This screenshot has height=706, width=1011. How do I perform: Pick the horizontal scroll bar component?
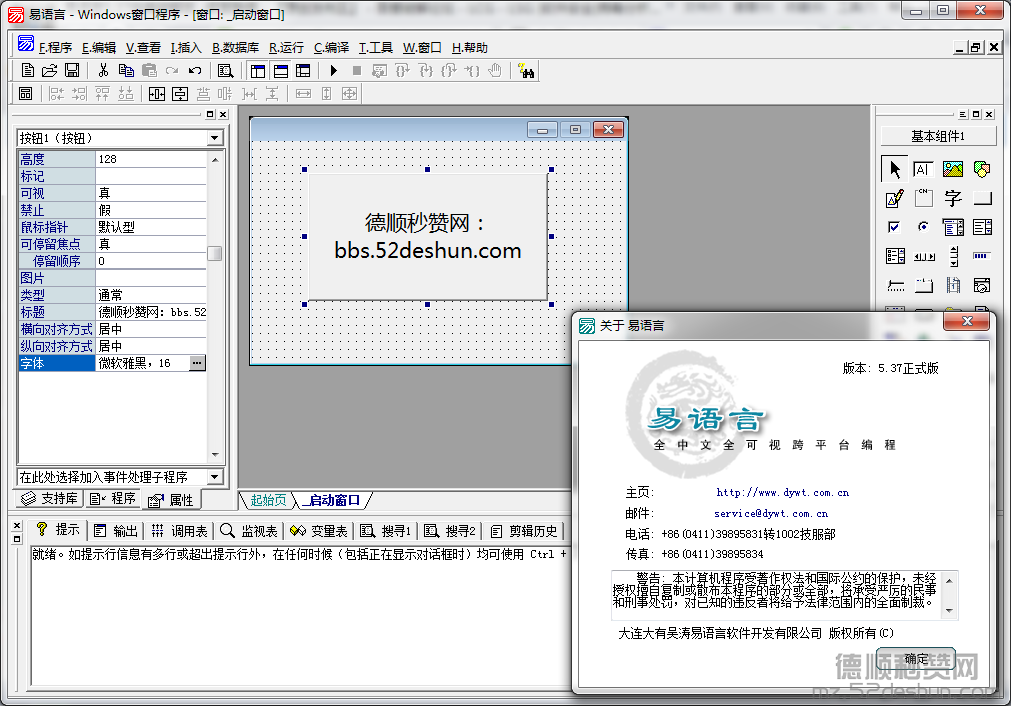[923, 256]
